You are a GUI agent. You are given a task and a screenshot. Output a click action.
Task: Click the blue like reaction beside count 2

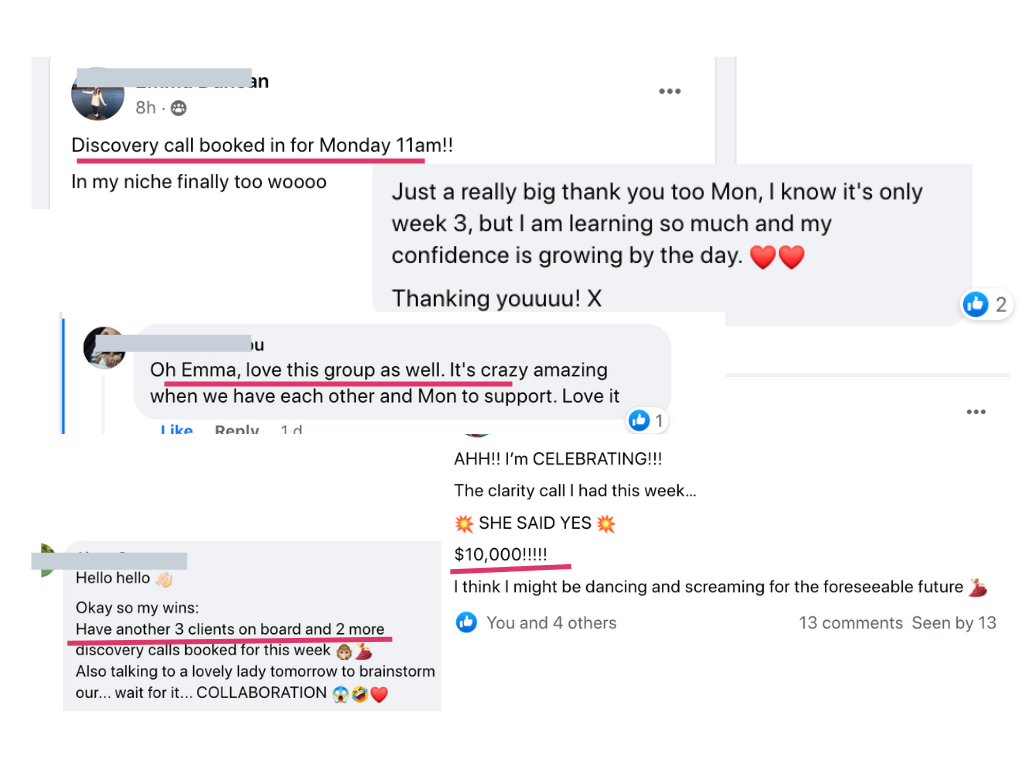(x=975, y=305)
